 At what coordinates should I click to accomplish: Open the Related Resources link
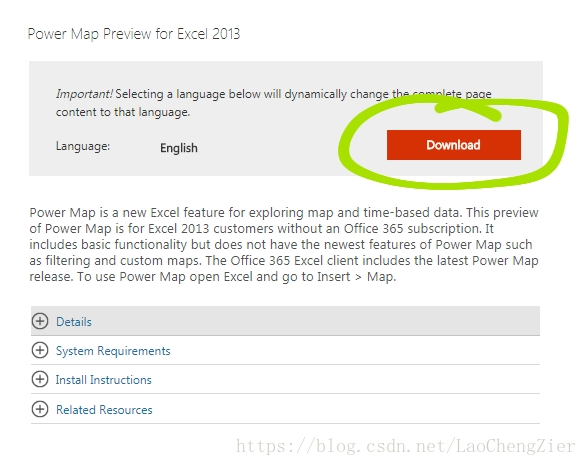[104, 410]
